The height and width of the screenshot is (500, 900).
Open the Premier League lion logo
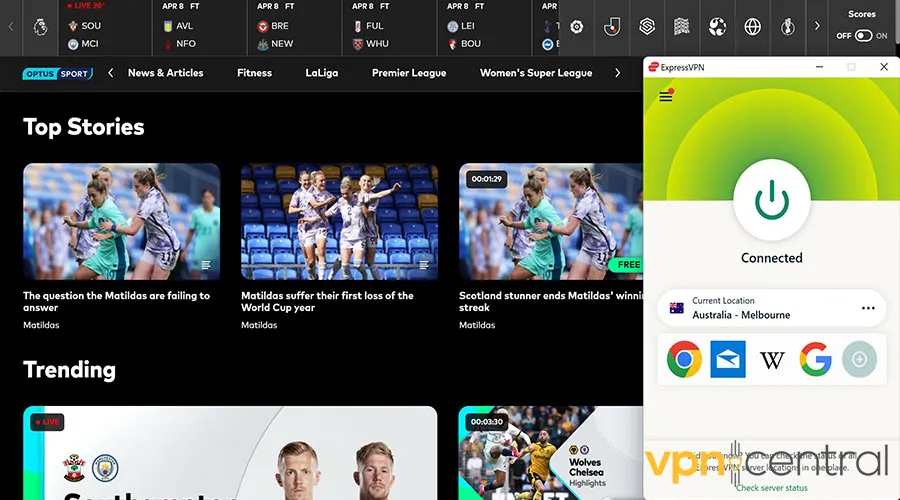pyautogui.click(x=40, y=26)
